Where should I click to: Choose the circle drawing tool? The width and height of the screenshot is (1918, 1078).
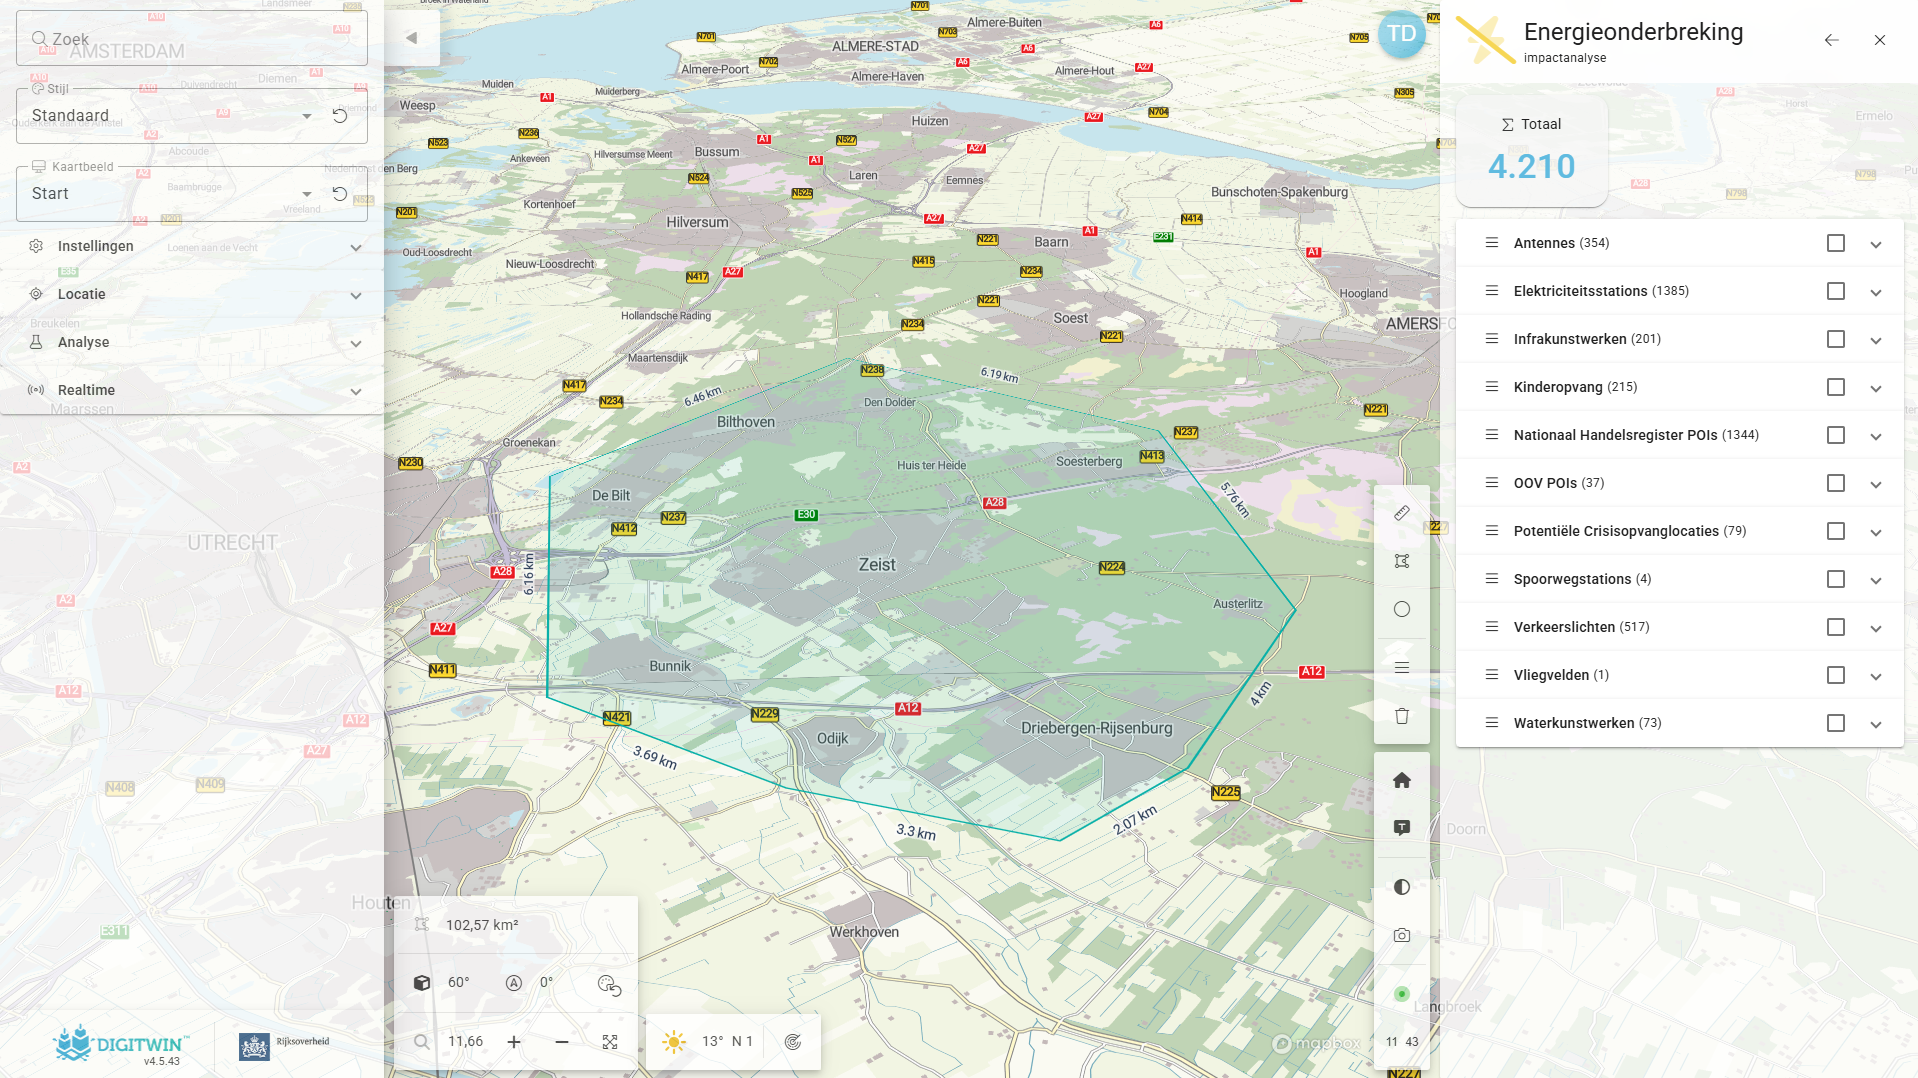click(x=1402, y=609)
